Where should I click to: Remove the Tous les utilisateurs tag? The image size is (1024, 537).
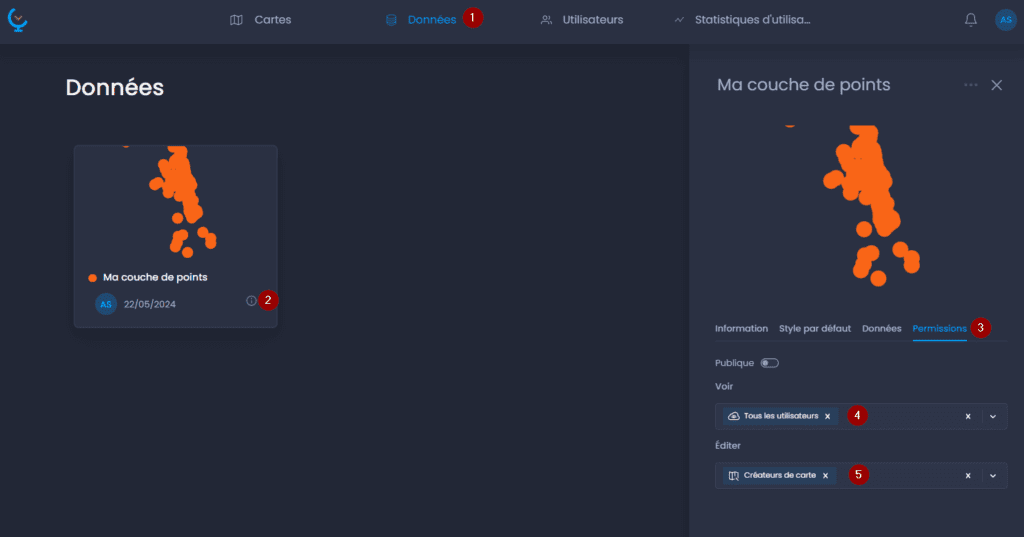827,416
